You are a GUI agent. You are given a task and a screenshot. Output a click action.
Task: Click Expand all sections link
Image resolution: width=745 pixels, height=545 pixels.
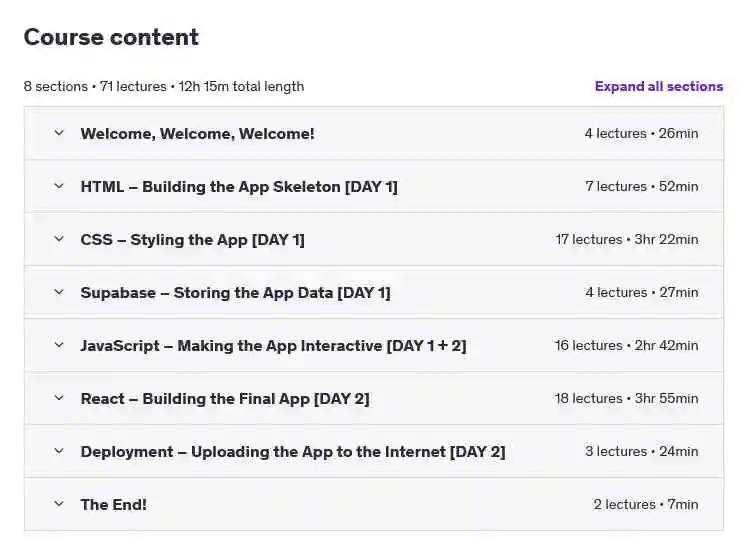pyautogui.click(x=659, y=86)
